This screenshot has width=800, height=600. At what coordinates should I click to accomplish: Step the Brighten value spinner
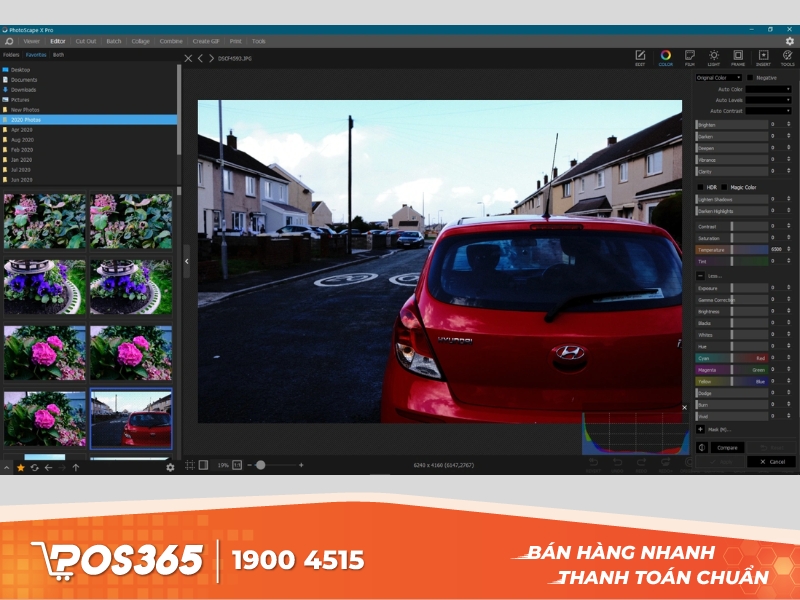tap(788, 124)
